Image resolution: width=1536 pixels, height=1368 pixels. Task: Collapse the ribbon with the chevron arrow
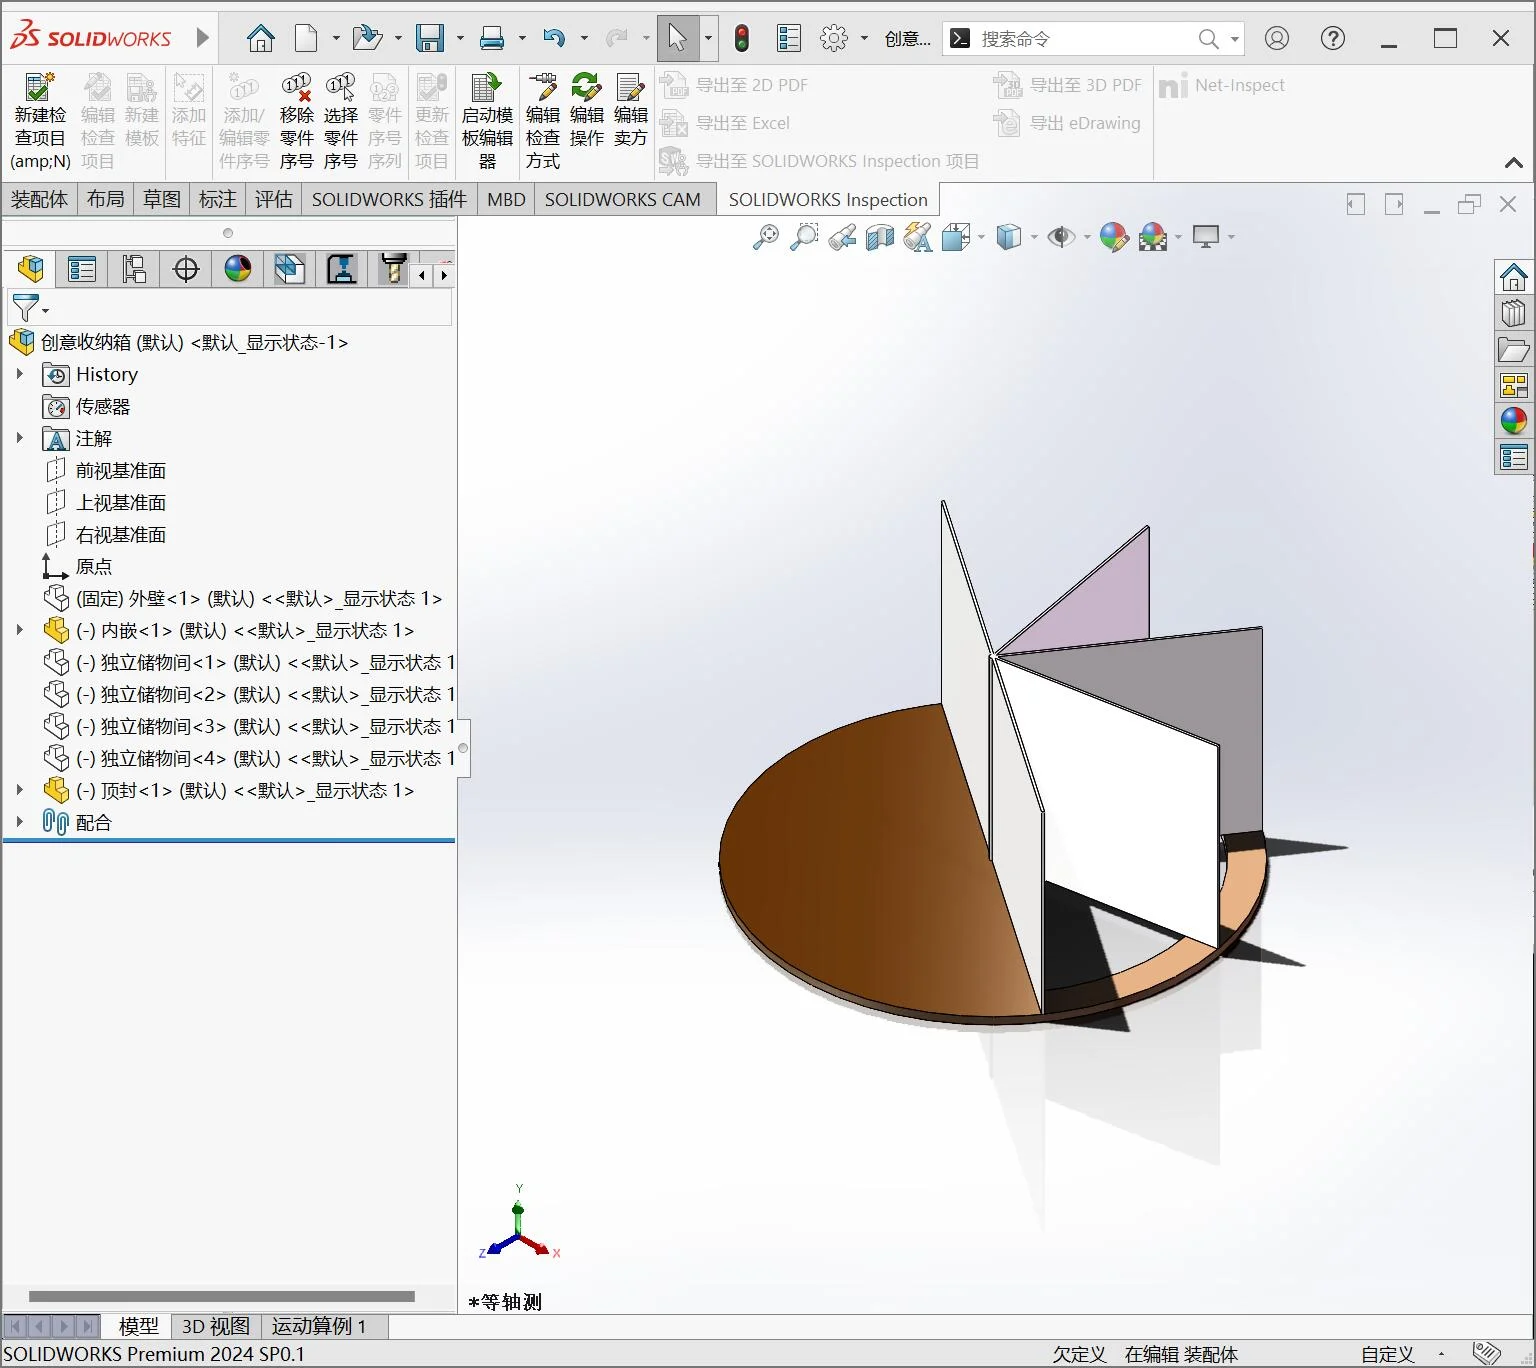(x=1513, y=162)
